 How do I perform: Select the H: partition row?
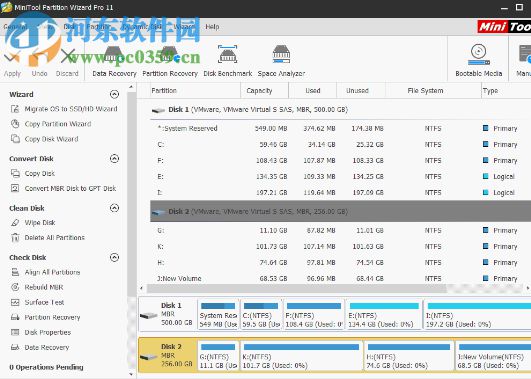pyautogui.click(x=340, y=262)
